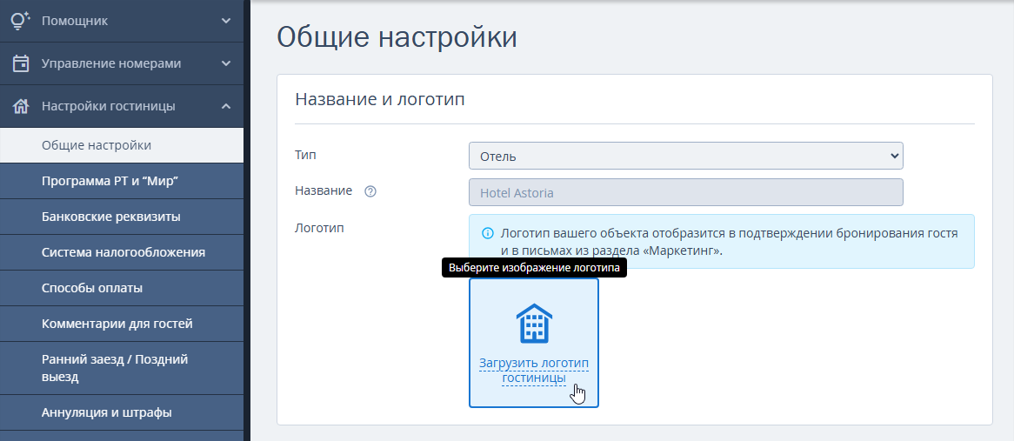
Task: Collapse the Настройки гостиницы section chevron
Action: coord(226,106)
